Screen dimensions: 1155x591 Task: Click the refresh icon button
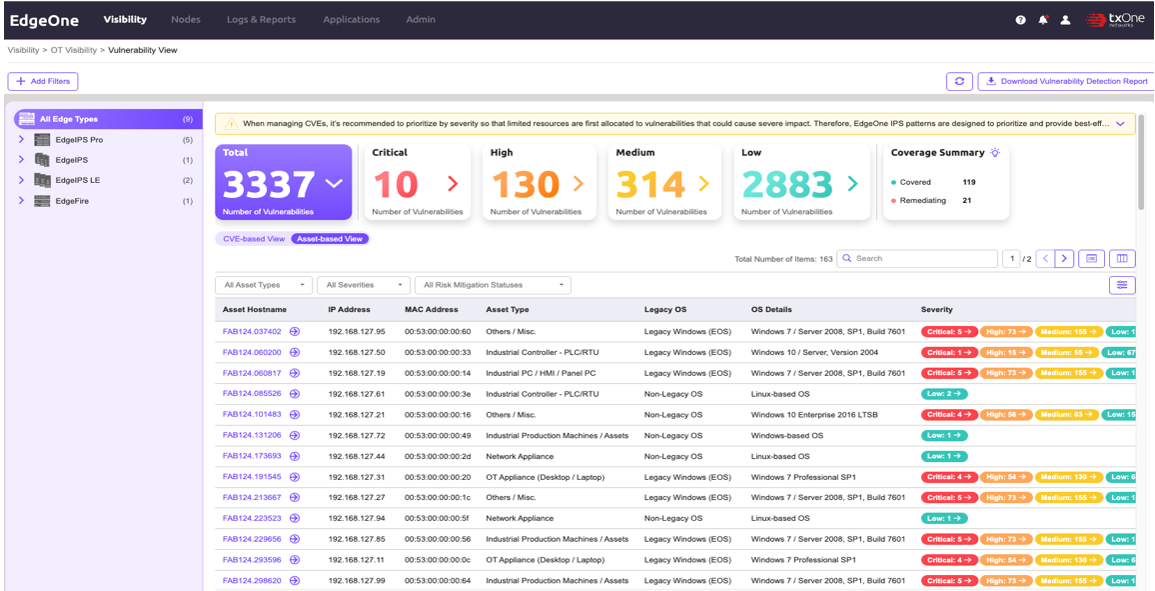click(x=960, y=82)
